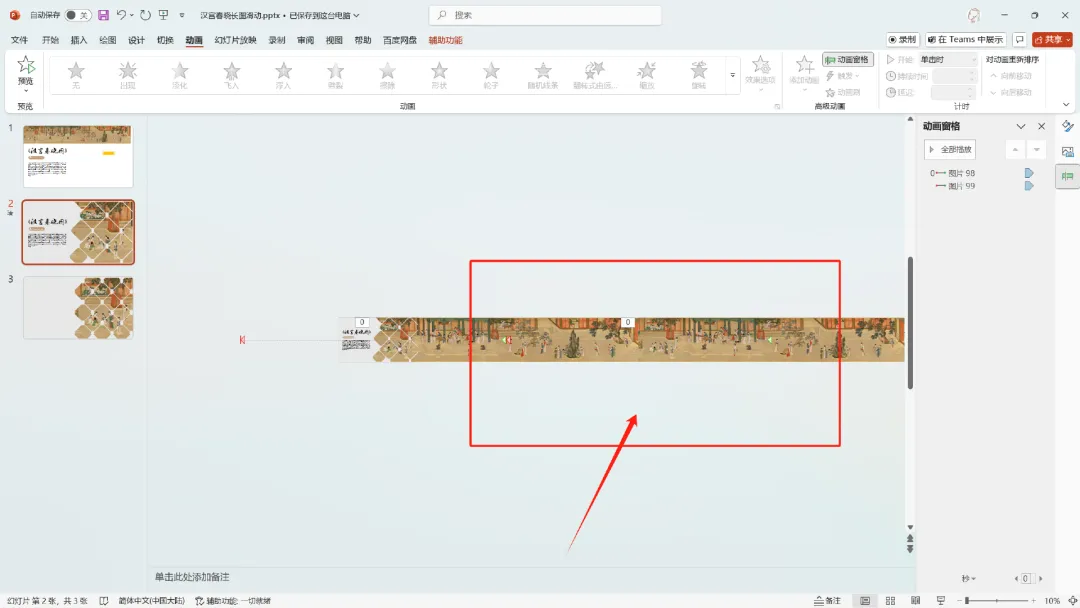
Task: Click the 搜索 search box
Action: tap(545, 15)
